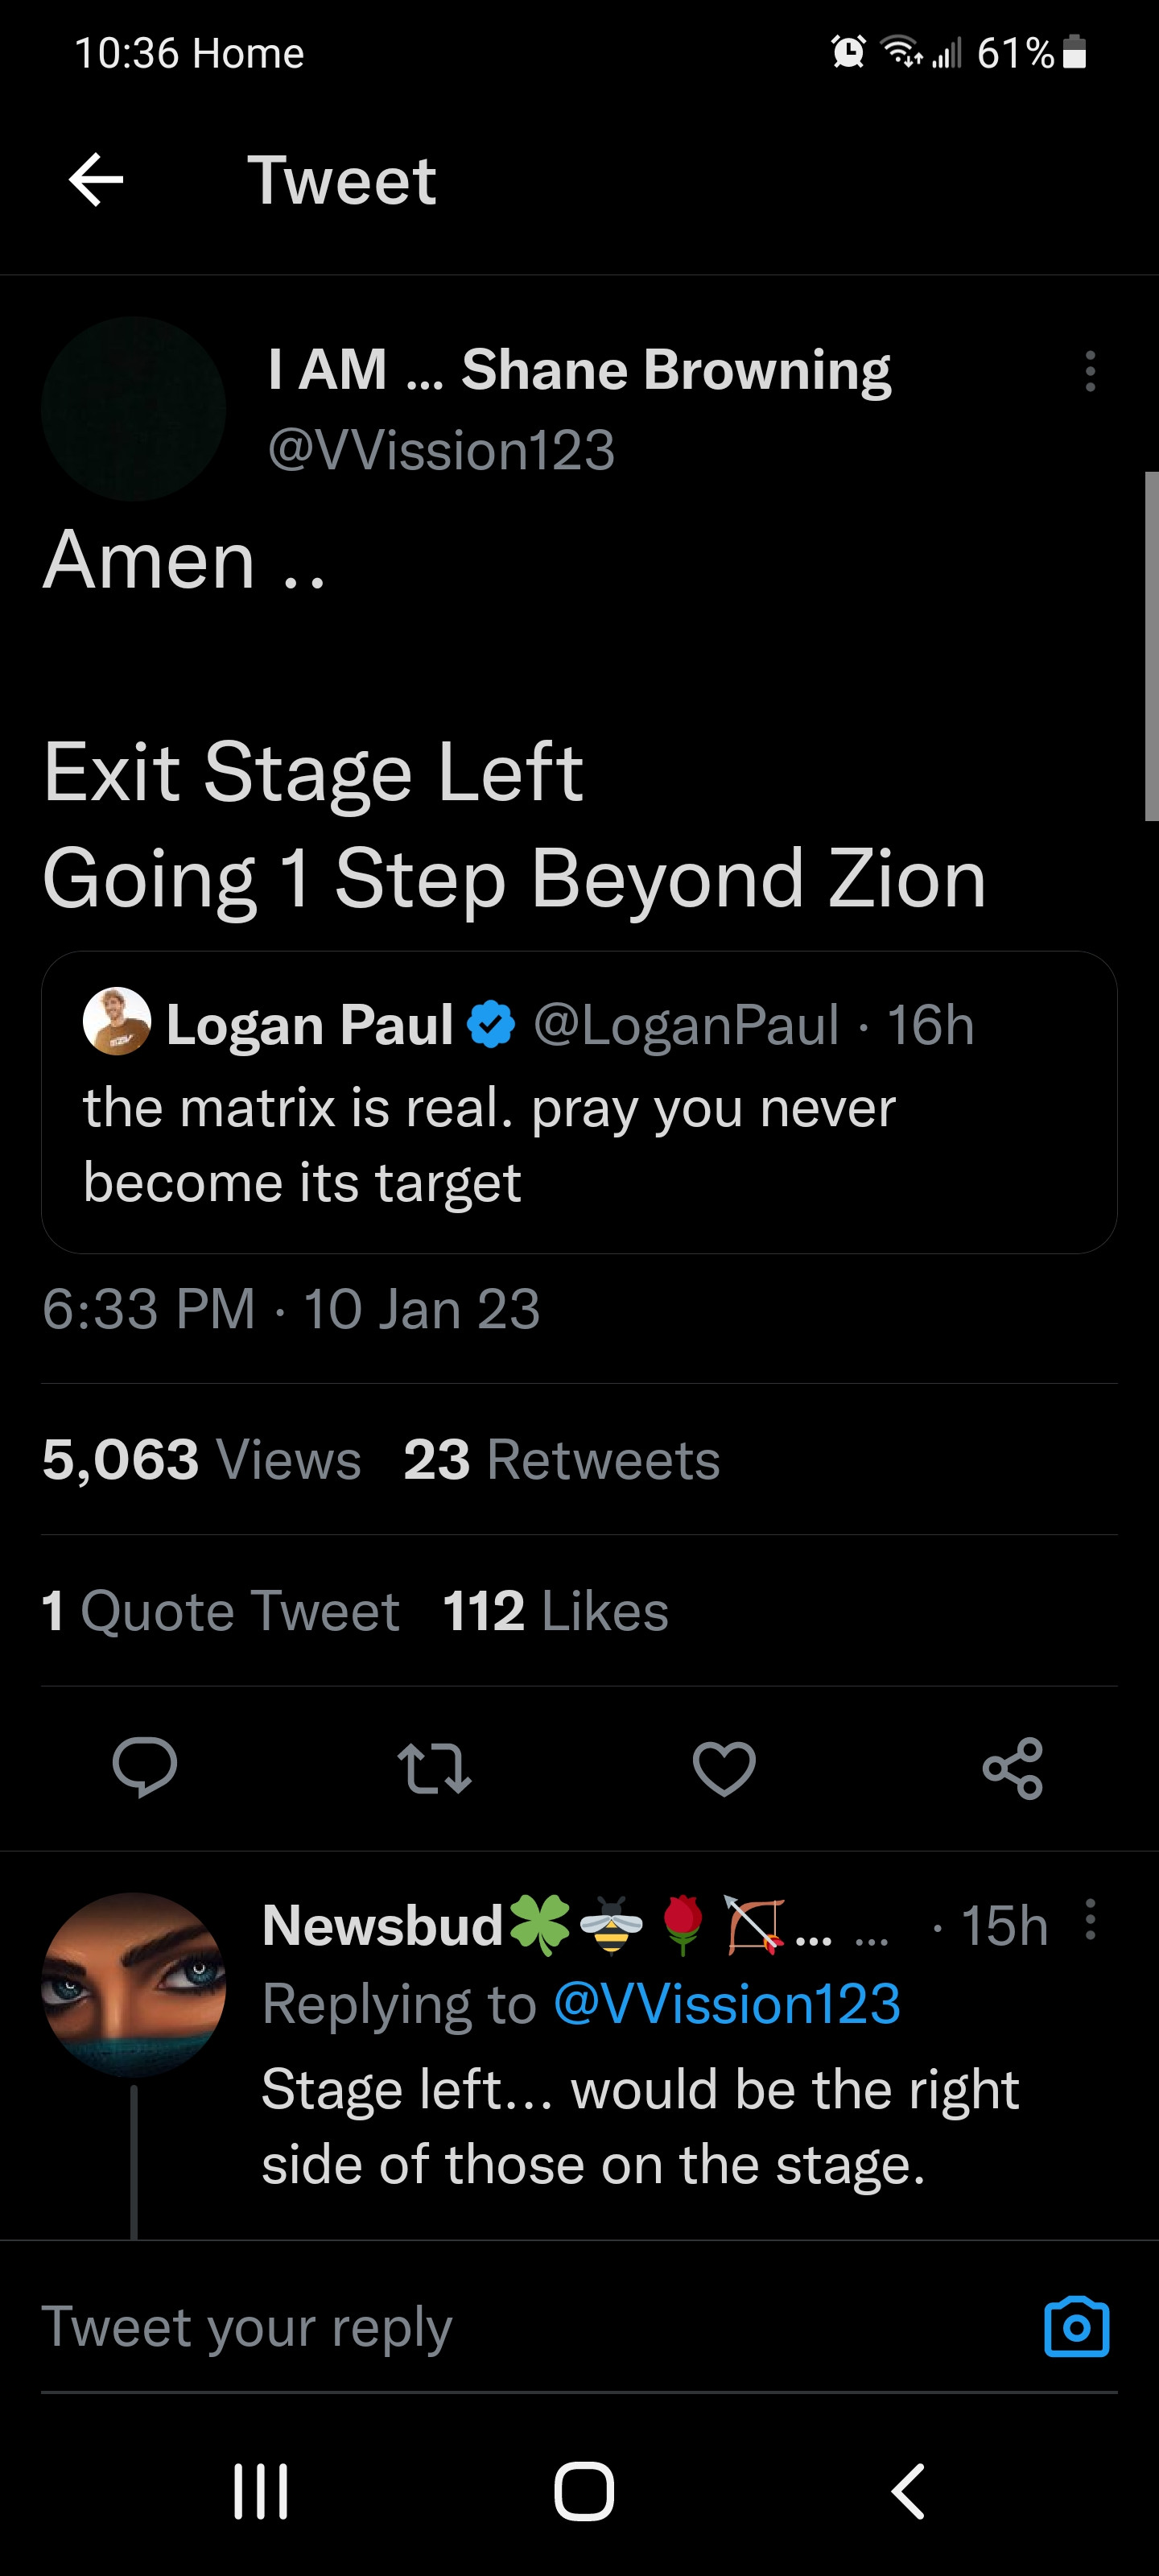This screenshot has height=2576, width=1159.
Task: Tap Android recent apps button
Action: click(261, 2490)
